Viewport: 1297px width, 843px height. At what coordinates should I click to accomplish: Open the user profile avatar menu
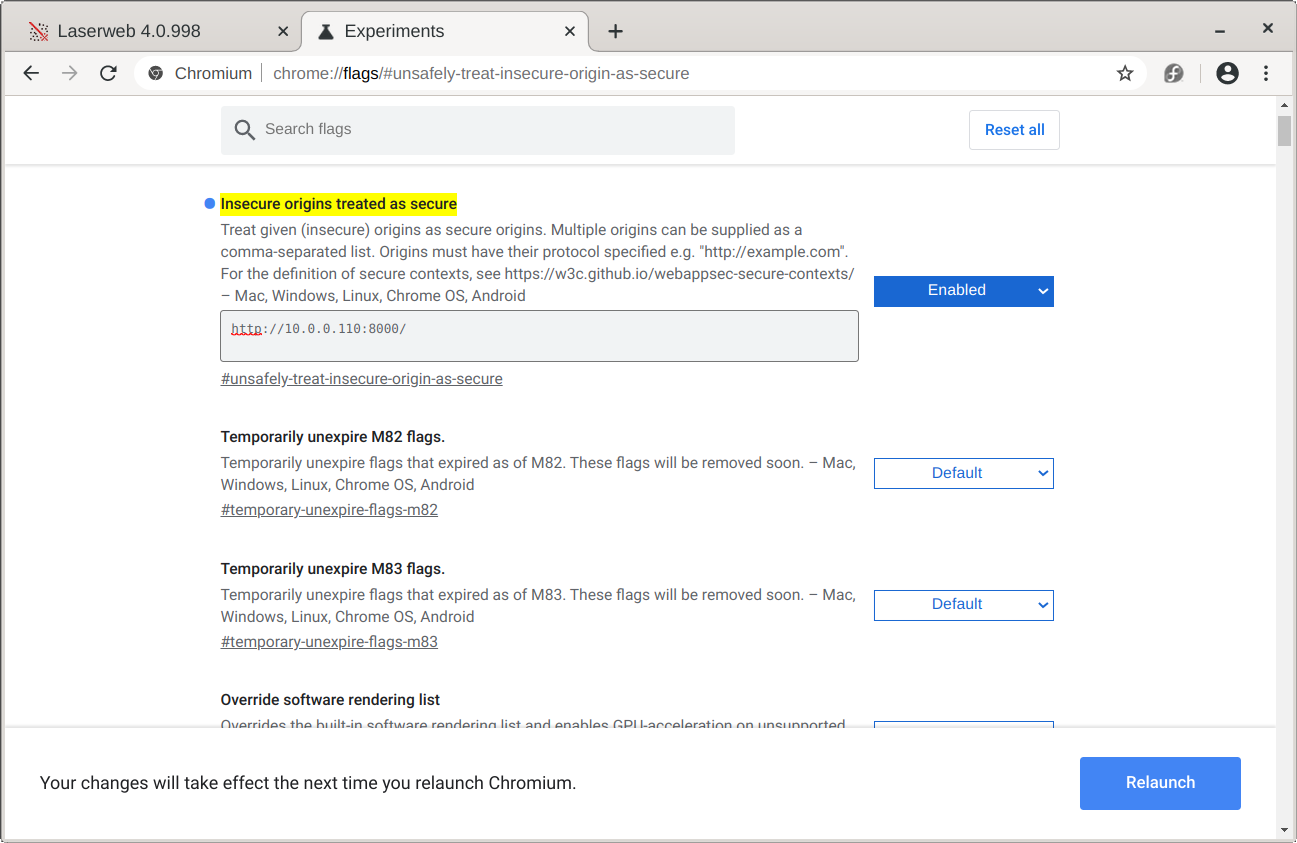pos(1227,73)
